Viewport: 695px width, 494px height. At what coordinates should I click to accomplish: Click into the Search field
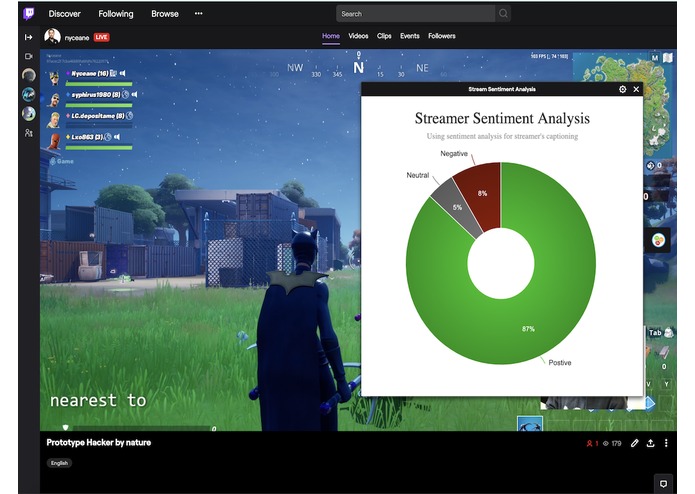click(x=415, y=14)
